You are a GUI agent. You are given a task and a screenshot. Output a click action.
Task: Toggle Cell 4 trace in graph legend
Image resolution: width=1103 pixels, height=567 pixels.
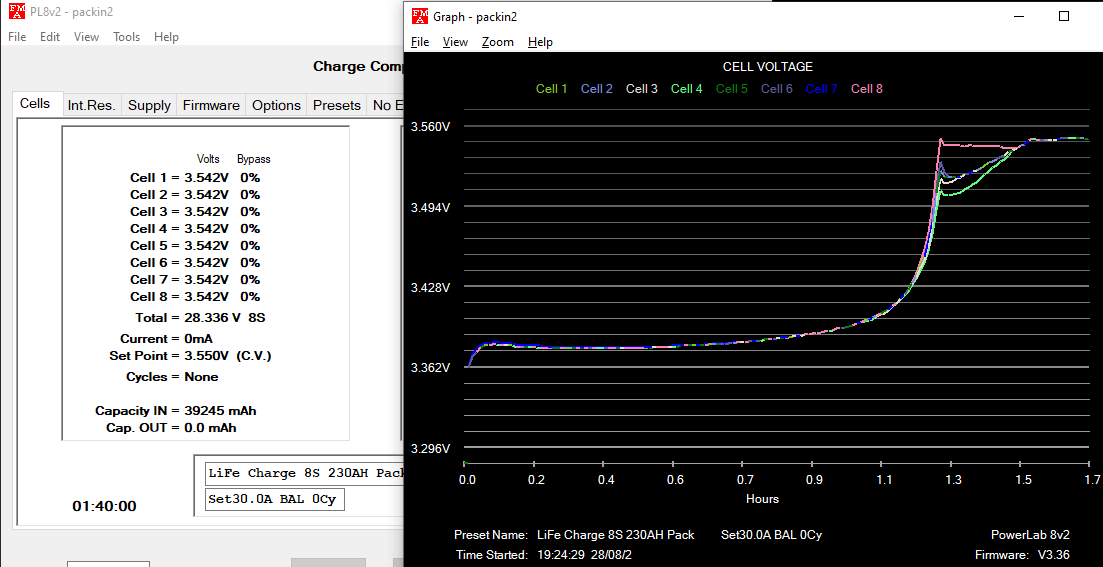686,89
